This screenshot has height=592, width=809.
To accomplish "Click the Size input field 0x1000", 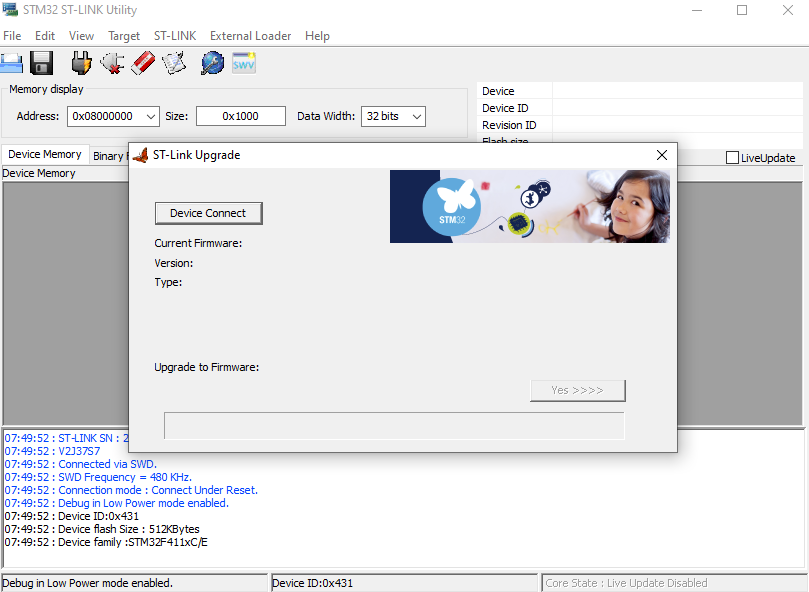I will [240, 117].
